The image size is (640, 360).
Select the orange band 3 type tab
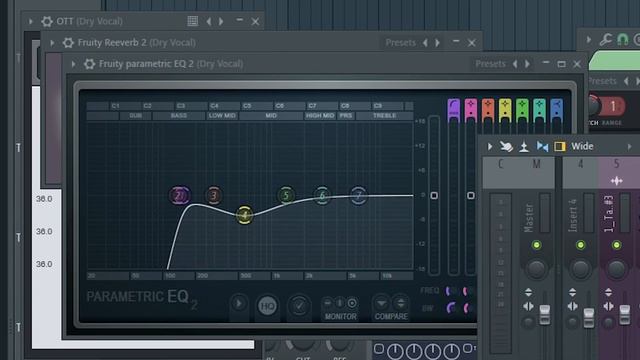pos(488,109)
